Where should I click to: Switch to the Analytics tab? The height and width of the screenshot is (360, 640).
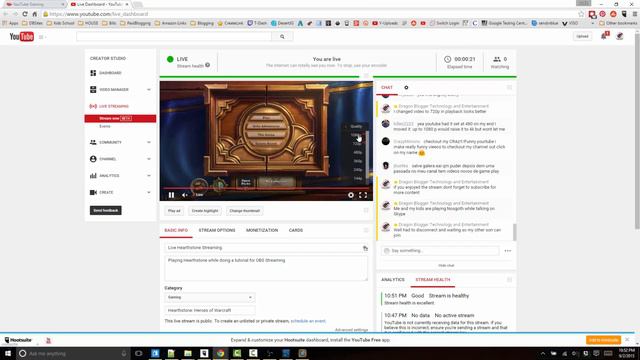point(393,280)
